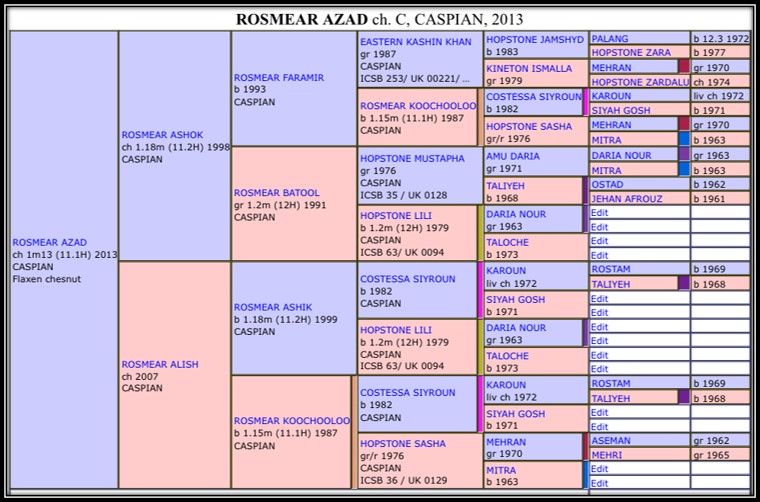The image size is (760, 502).
Task: Open KINETON ISMALLA's entry
Action: 529,69
